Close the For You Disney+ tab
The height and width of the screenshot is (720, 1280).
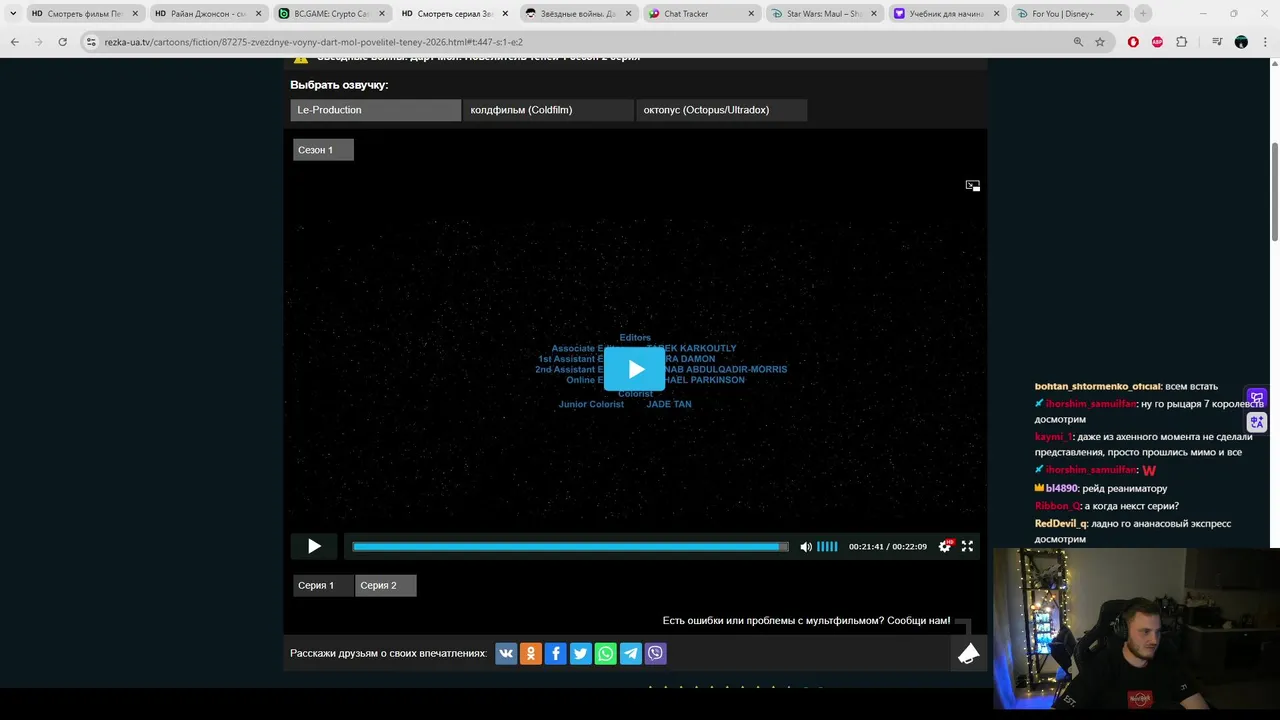[x=1119, y=14]
